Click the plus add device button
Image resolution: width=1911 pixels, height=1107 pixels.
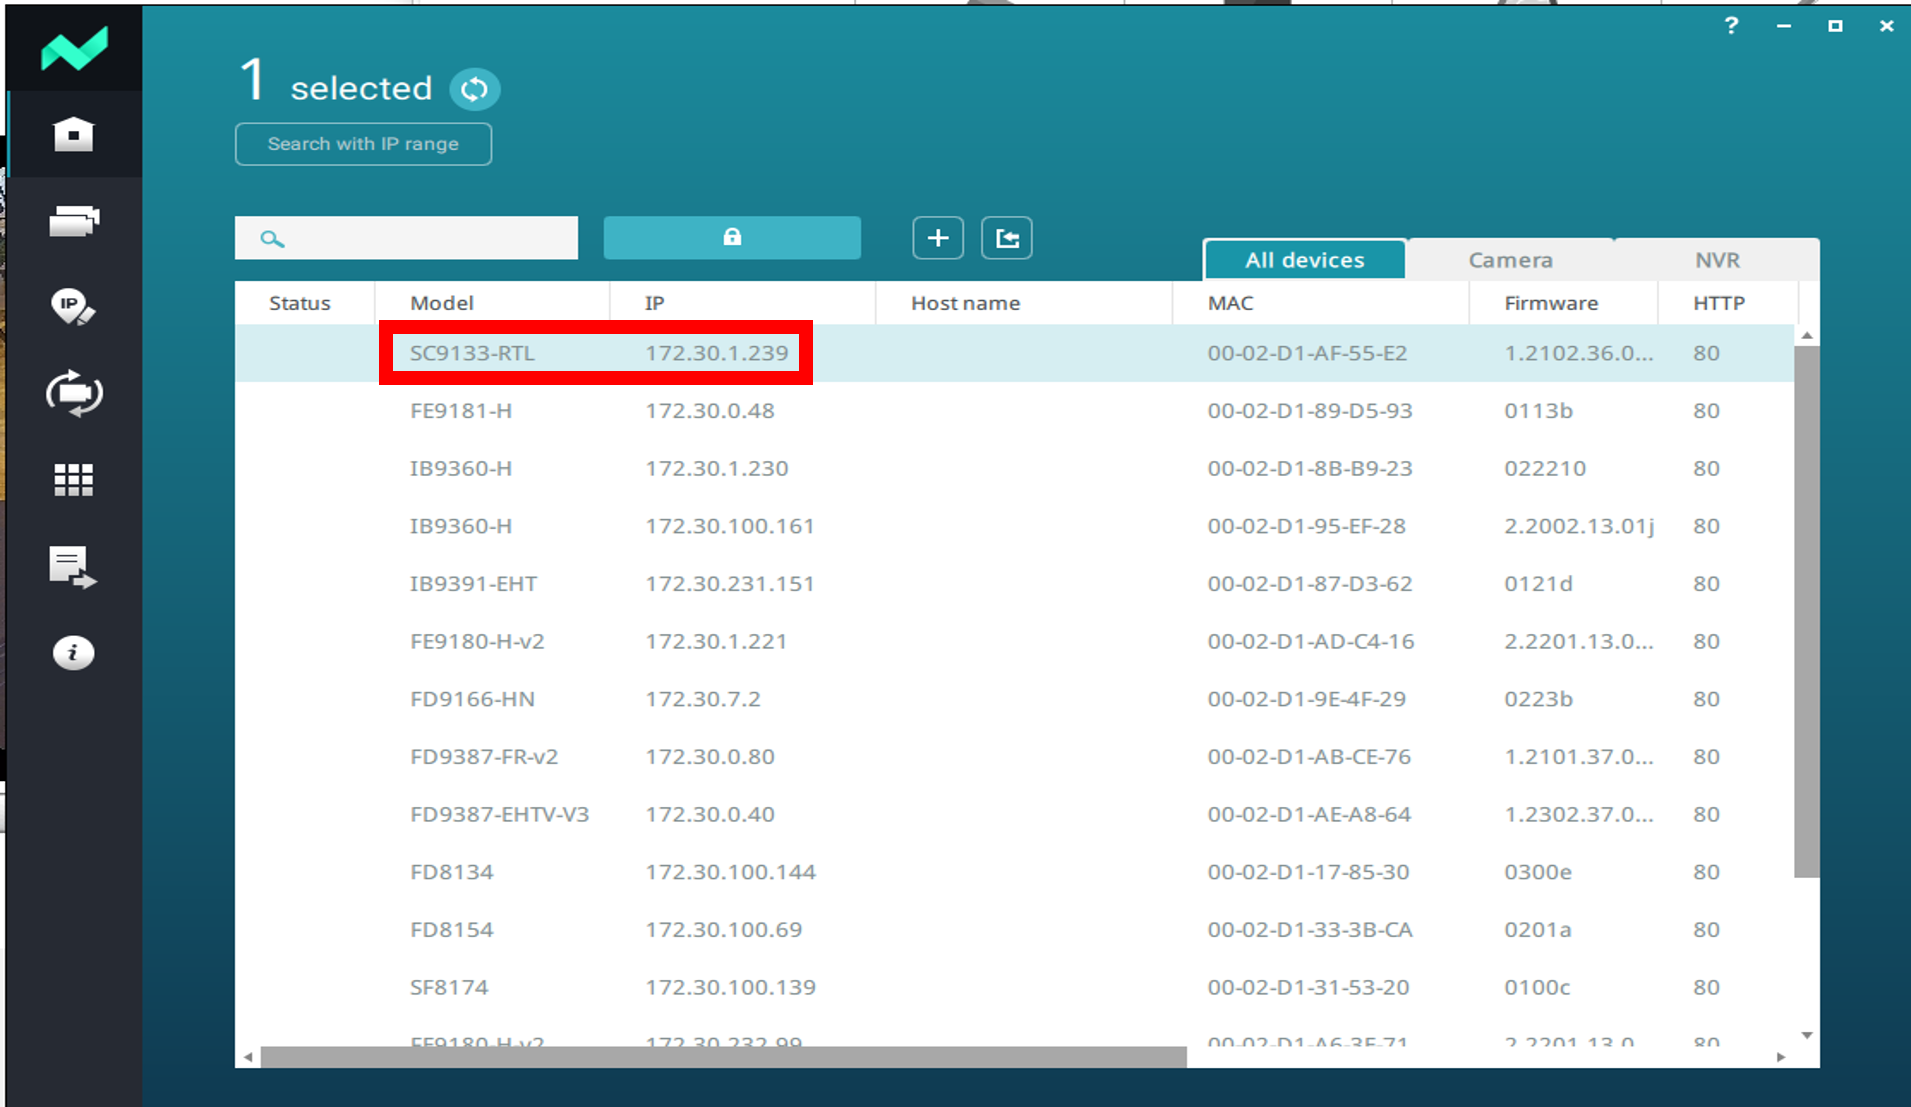pos(938,238)
